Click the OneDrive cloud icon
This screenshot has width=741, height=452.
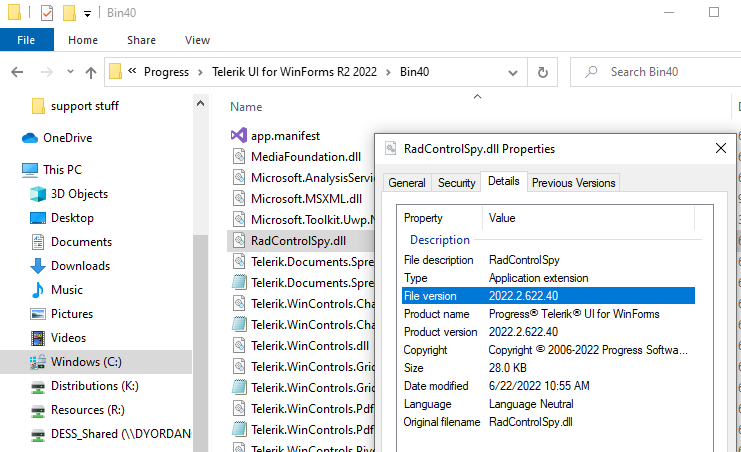[30, 138]
